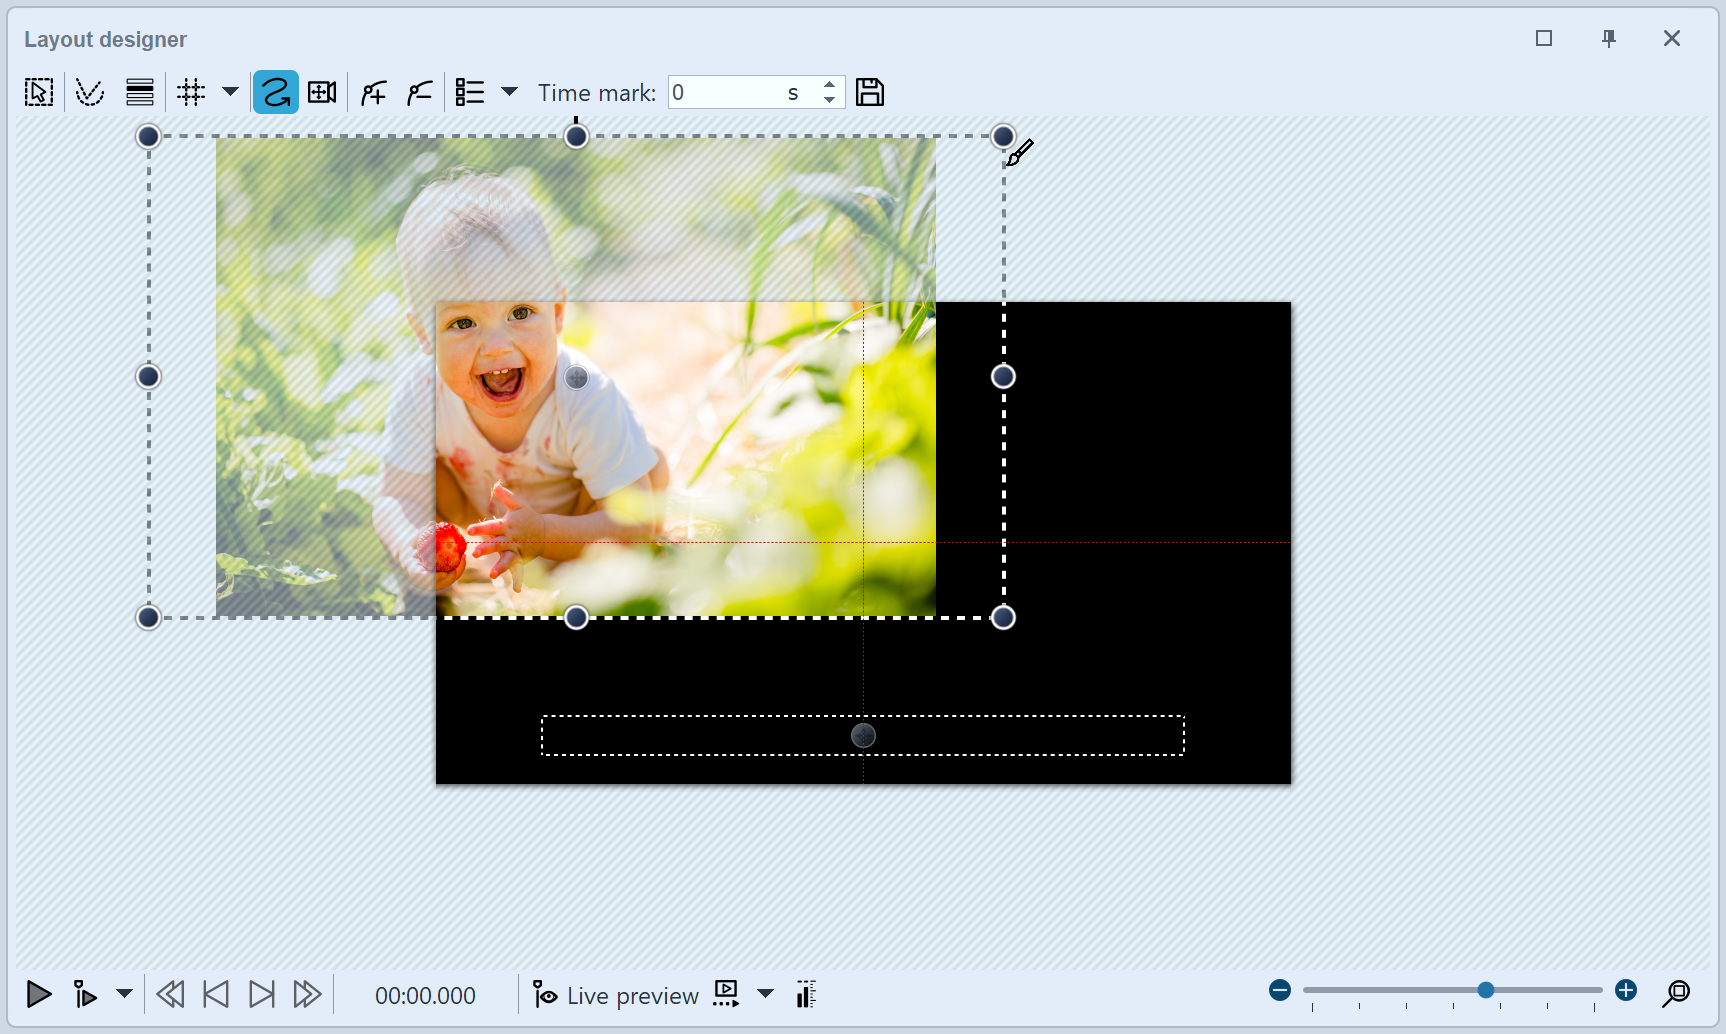Toggle the grid display icon
1726x1034 pixels.
[191, 93]
